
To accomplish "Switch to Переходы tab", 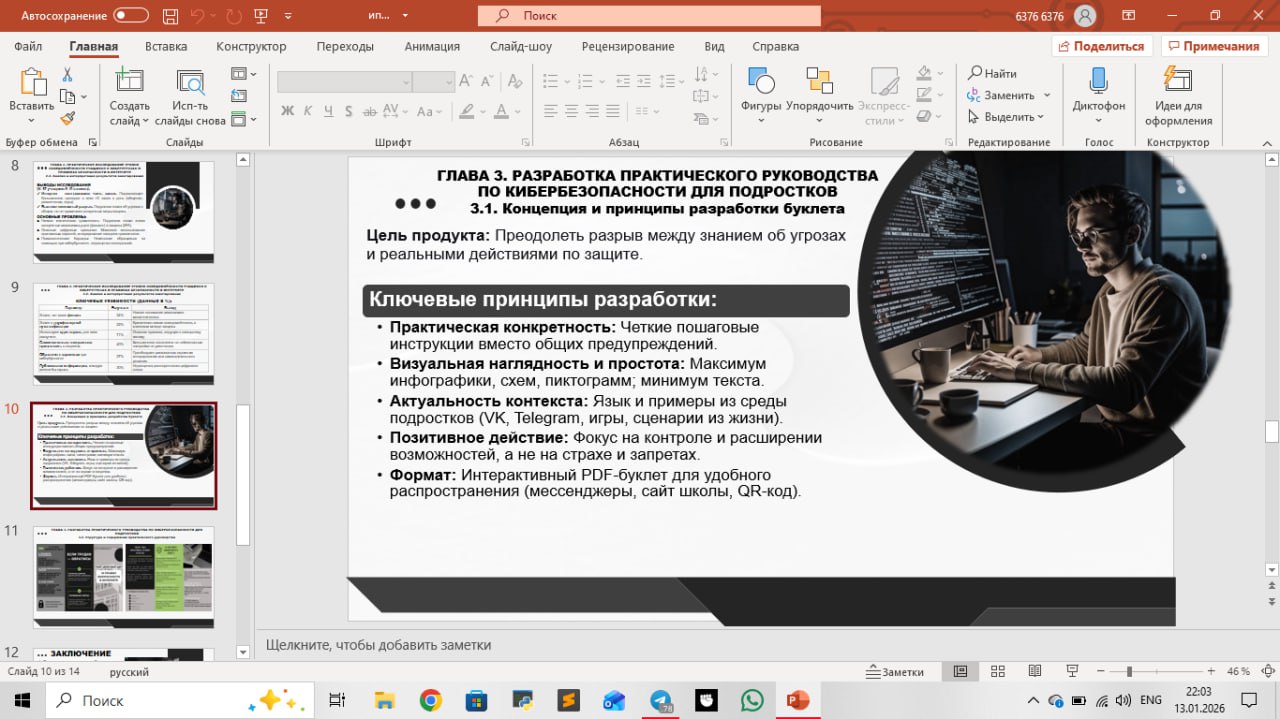I will [x=345, y=46].
